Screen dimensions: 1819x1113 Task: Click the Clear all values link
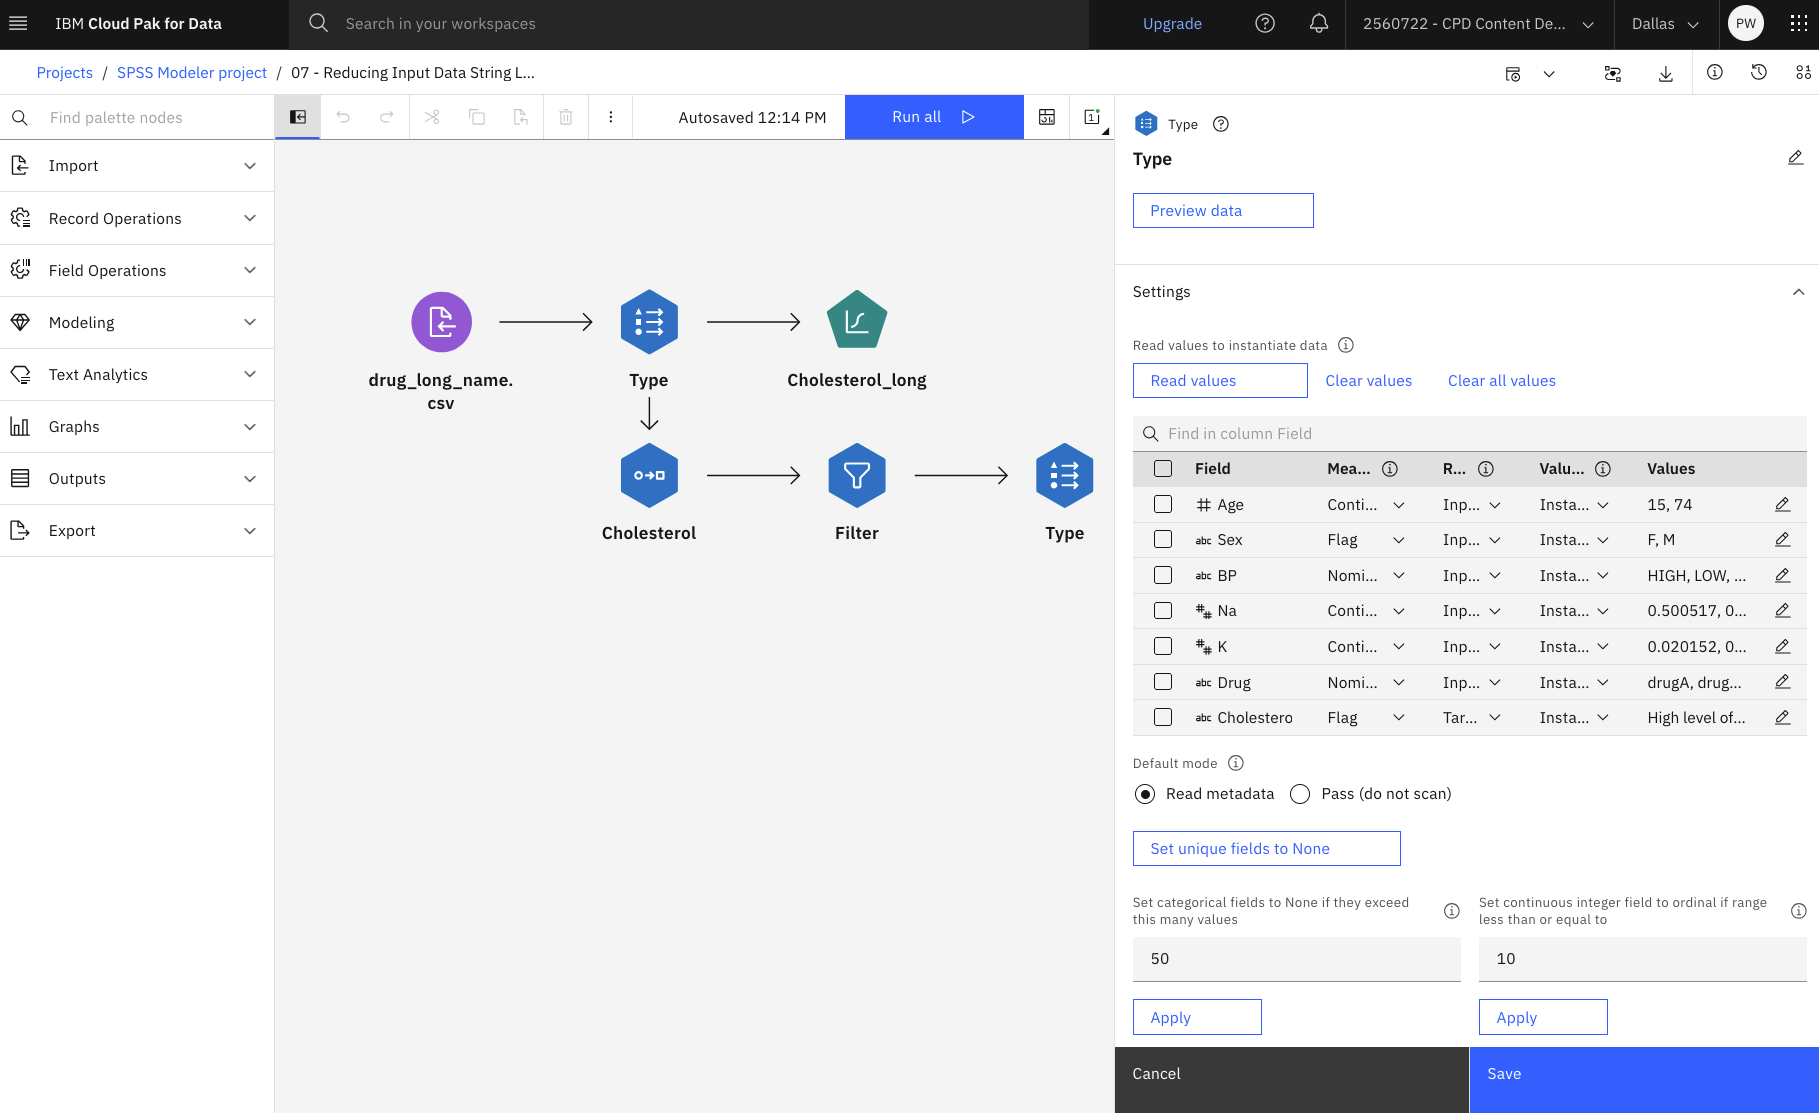coord(1501,381)
